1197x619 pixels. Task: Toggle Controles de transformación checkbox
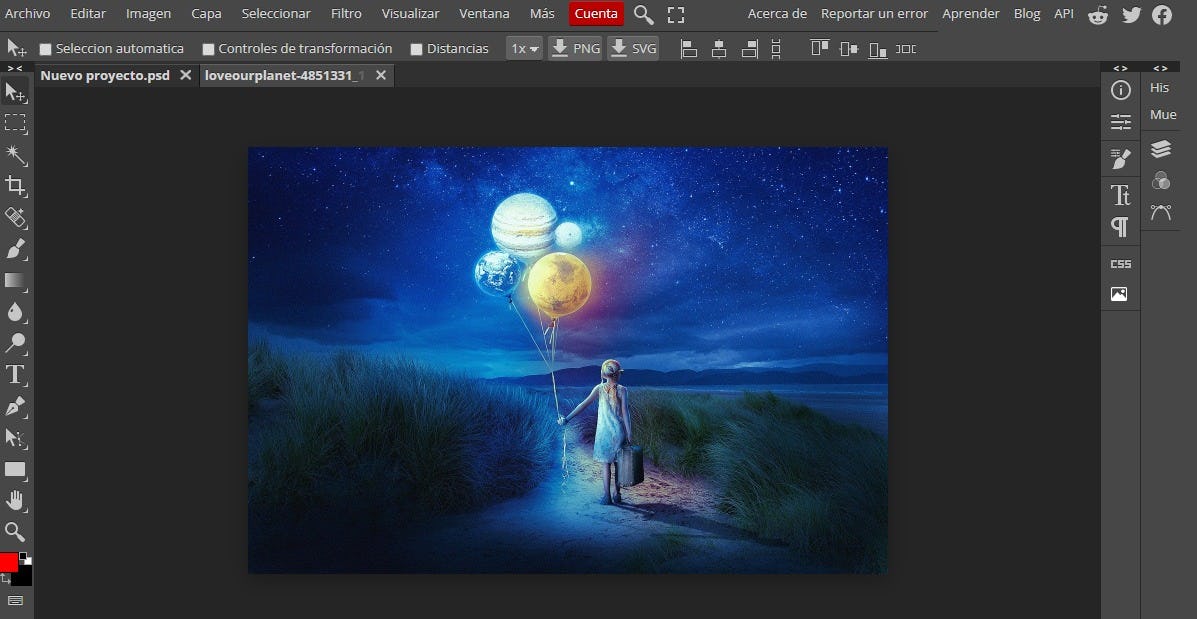[x=208, y=49]
